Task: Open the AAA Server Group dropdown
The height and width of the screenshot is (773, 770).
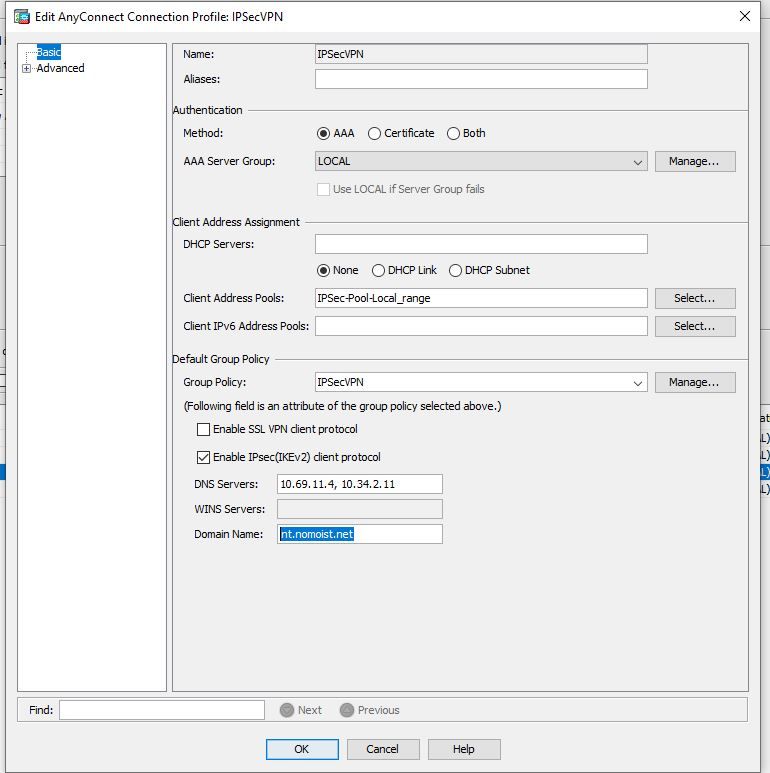Action: click(637, 162)
